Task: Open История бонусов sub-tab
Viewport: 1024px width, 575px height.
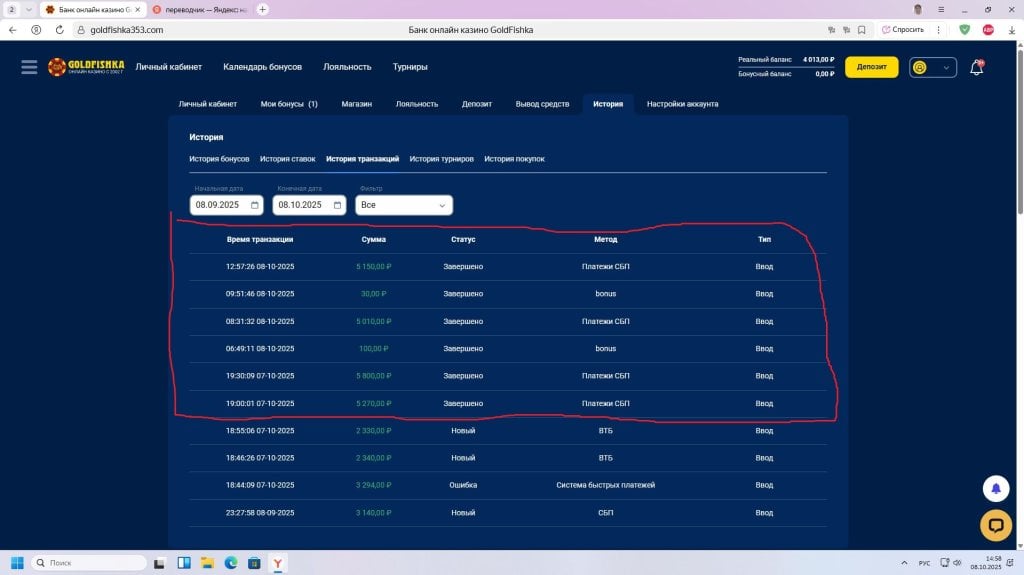Action: point(219,159)
